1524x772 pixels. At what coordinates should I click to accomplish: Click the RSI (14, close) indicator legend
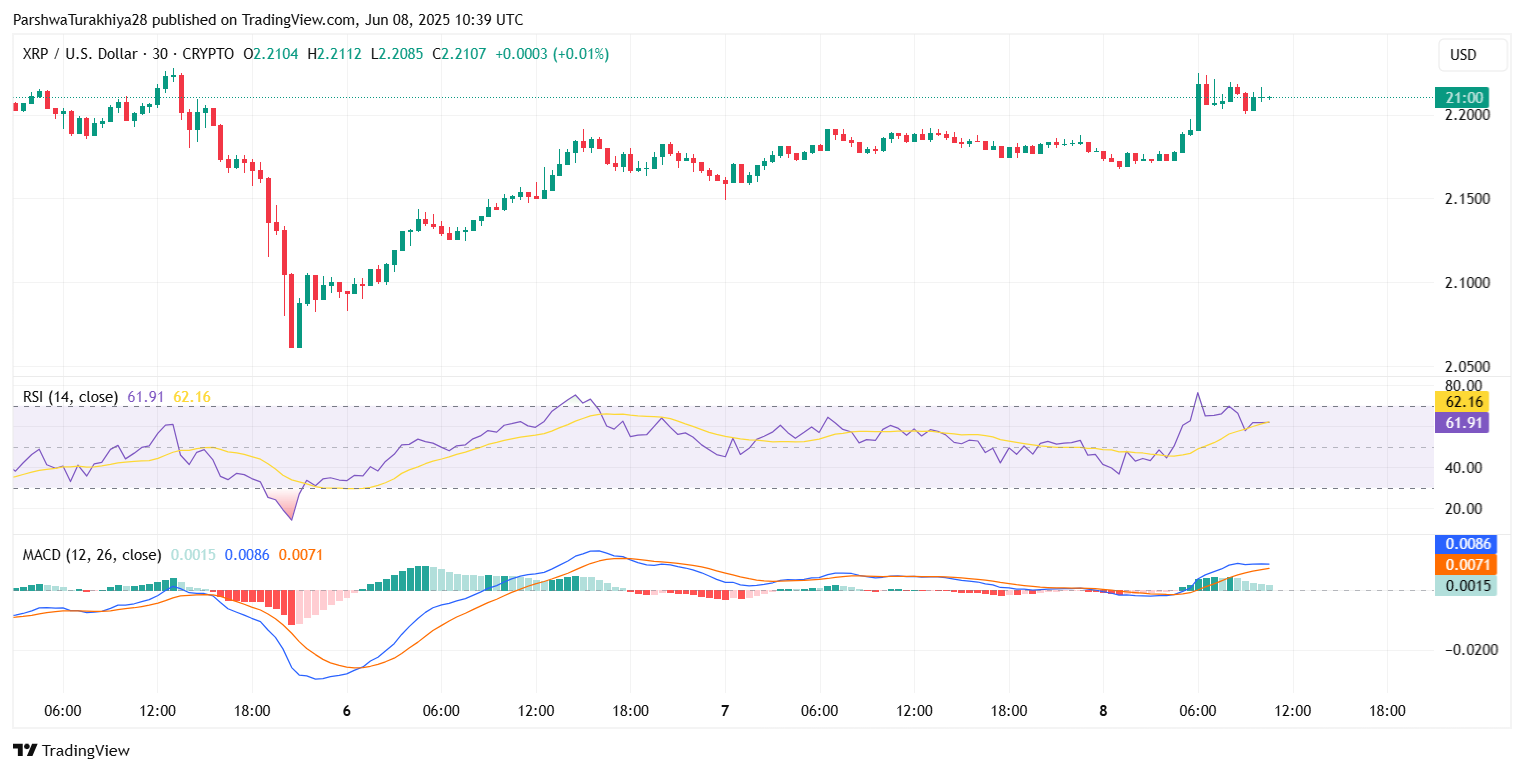pyautogui.click(x=70, y=397)
